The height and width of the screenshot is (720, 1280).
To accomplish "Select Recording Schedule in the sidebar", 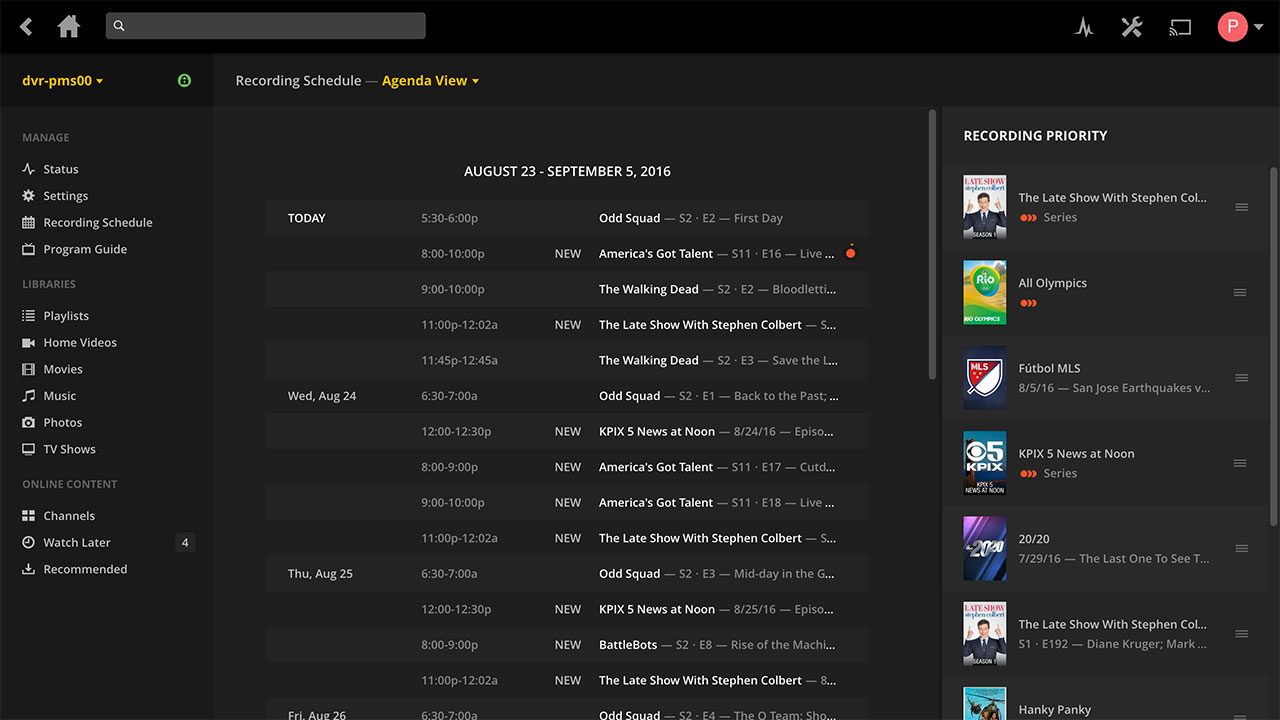I will click(x=97, y=222).
